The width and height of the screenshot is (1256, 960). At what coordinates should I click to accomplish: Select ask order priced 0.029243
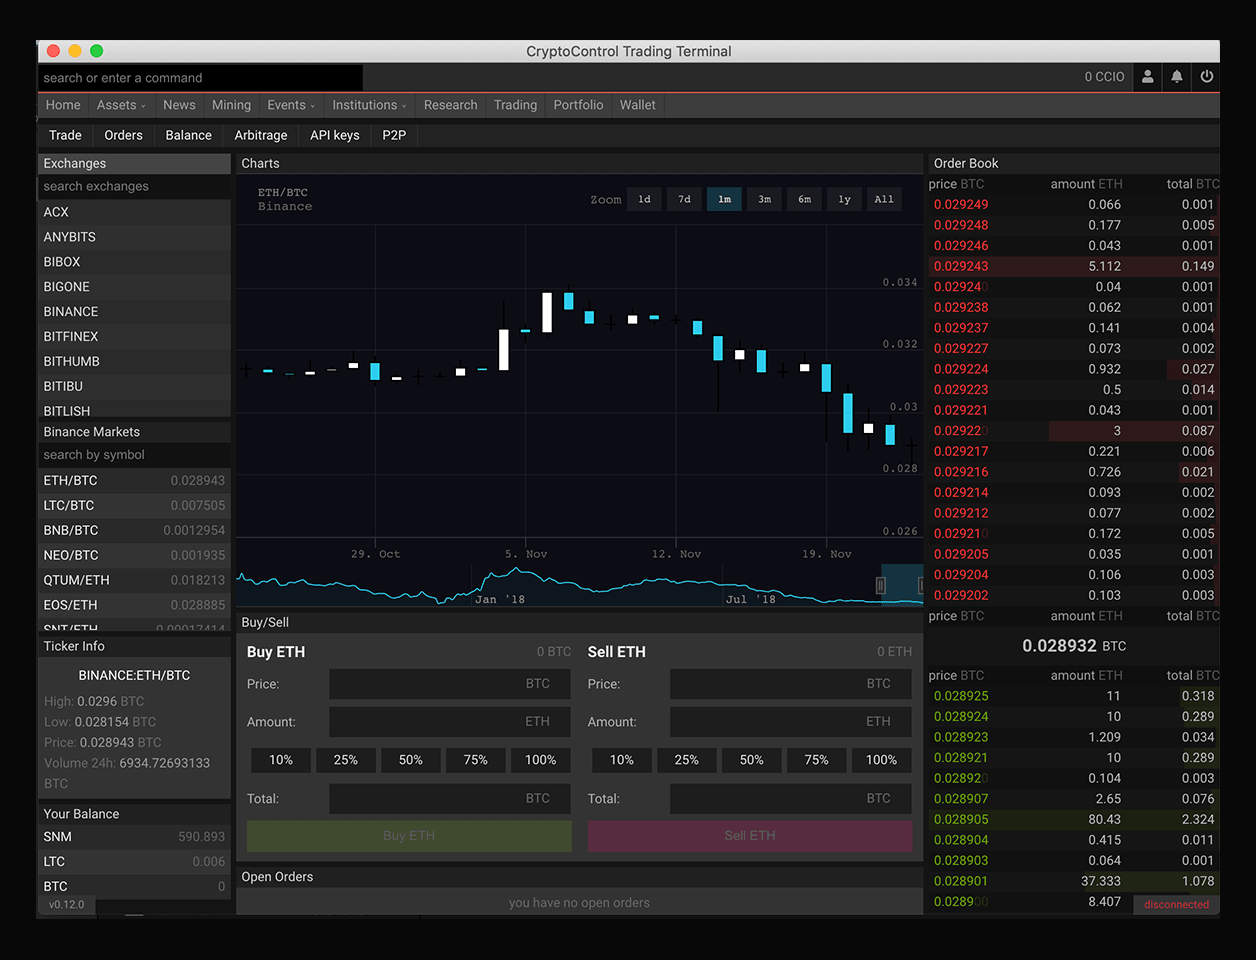pos(1073,266)
